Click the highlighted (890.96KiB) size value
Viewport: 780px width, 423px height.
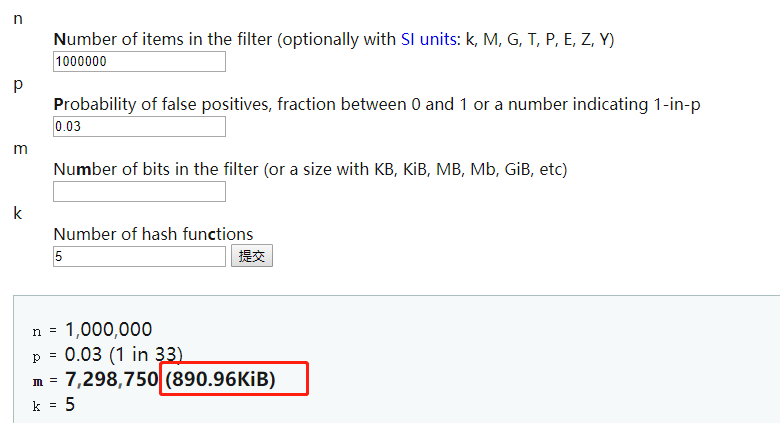tap(220, 379)
